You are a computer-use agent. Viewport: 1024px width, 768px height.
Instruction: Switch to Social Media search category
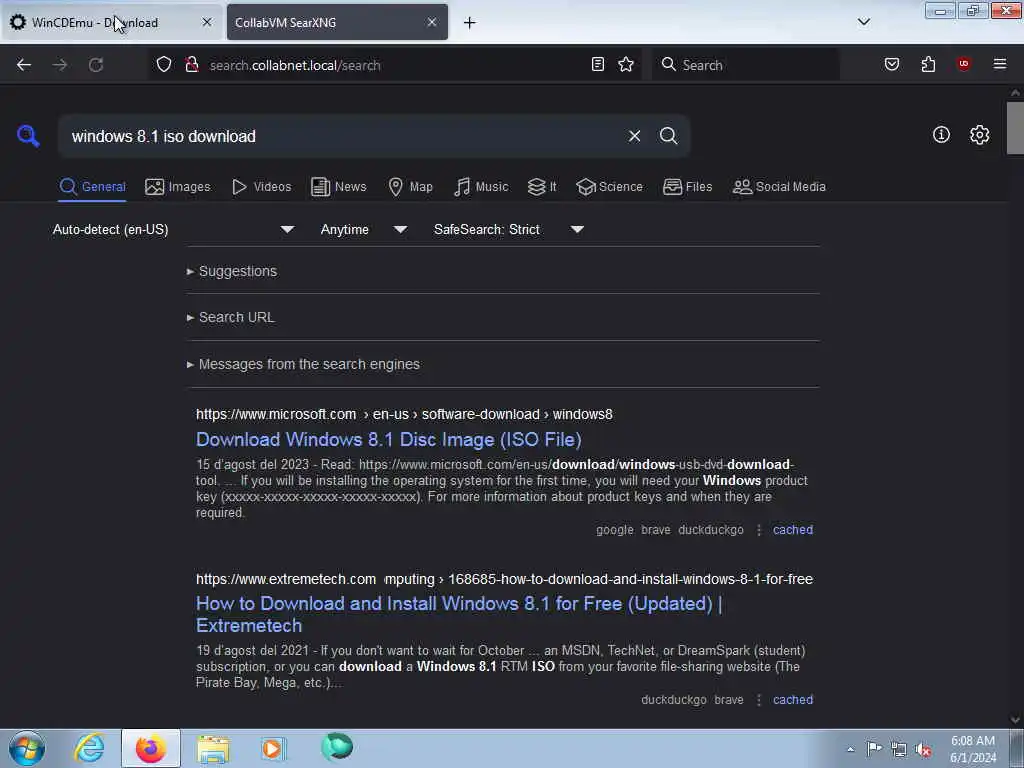779,187
